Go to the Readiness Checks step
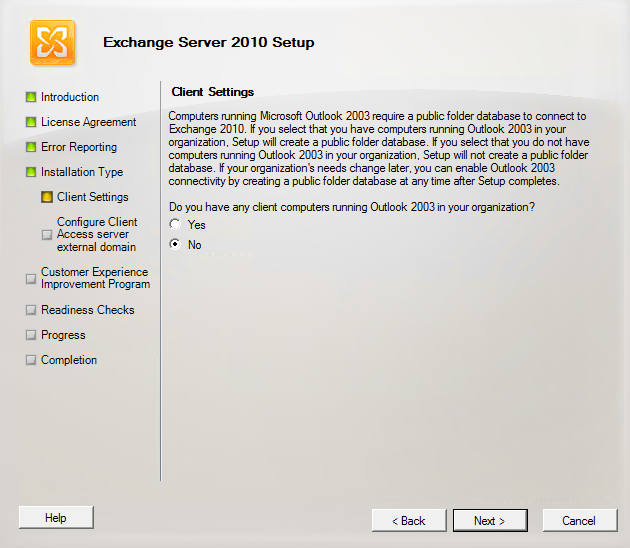 coord(88,310)
